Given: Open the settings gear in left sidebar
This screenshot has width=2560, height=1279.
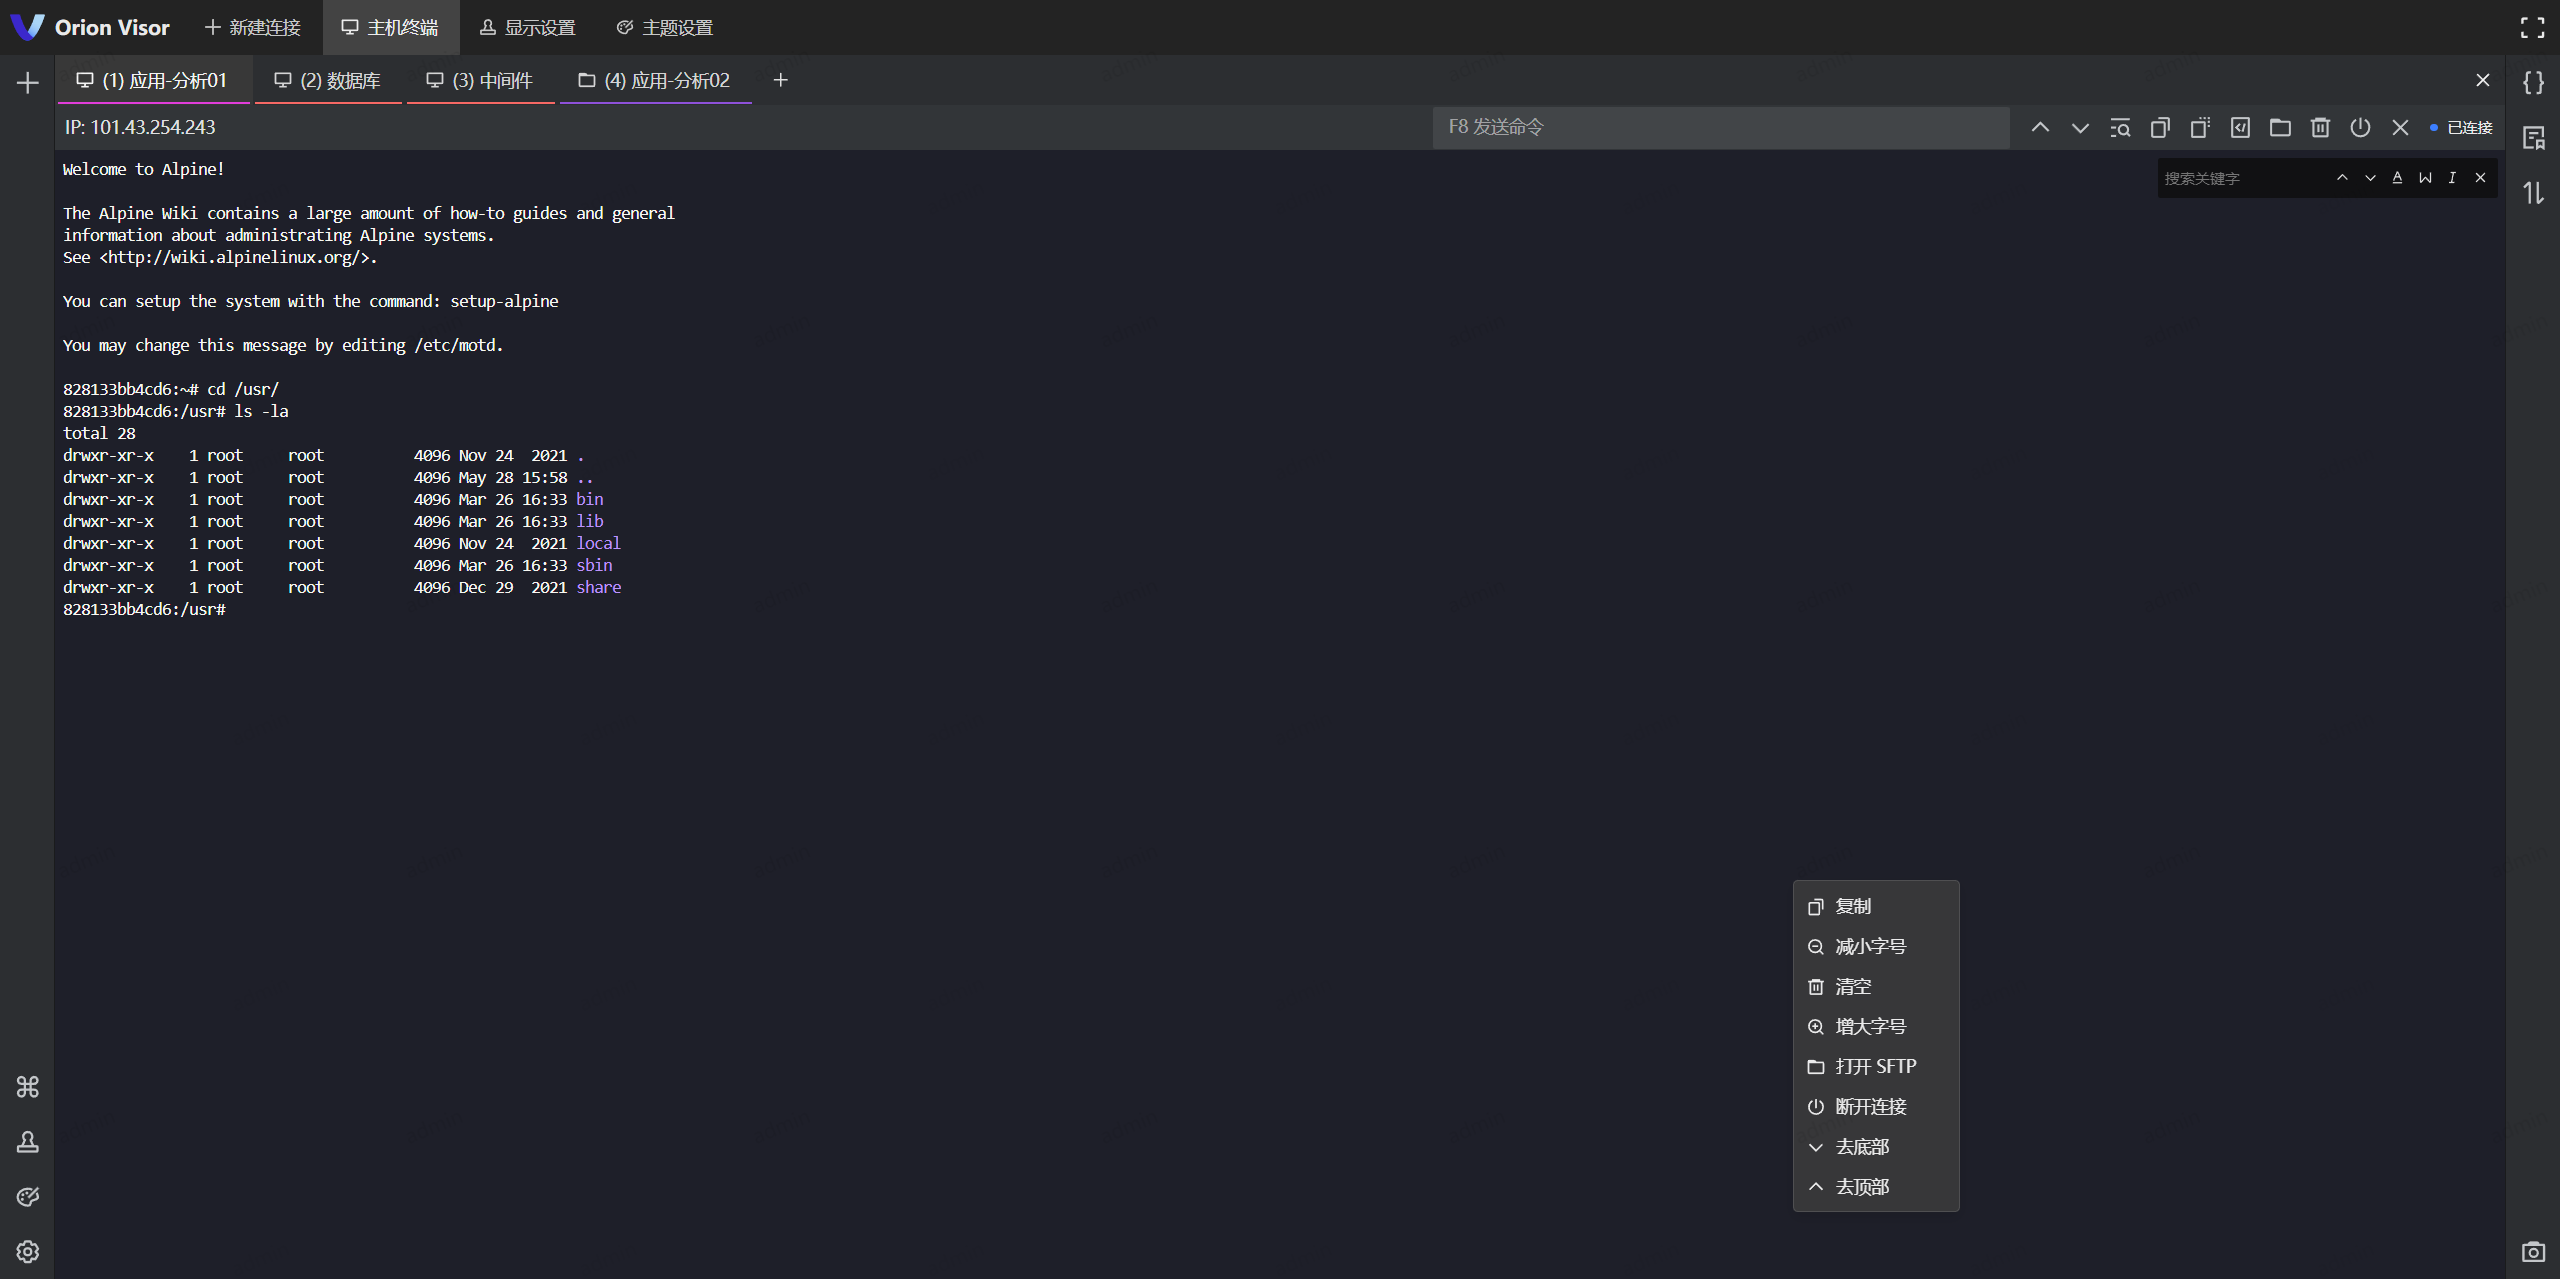Looking at the screenshot, I should (x=28, y=1251).
